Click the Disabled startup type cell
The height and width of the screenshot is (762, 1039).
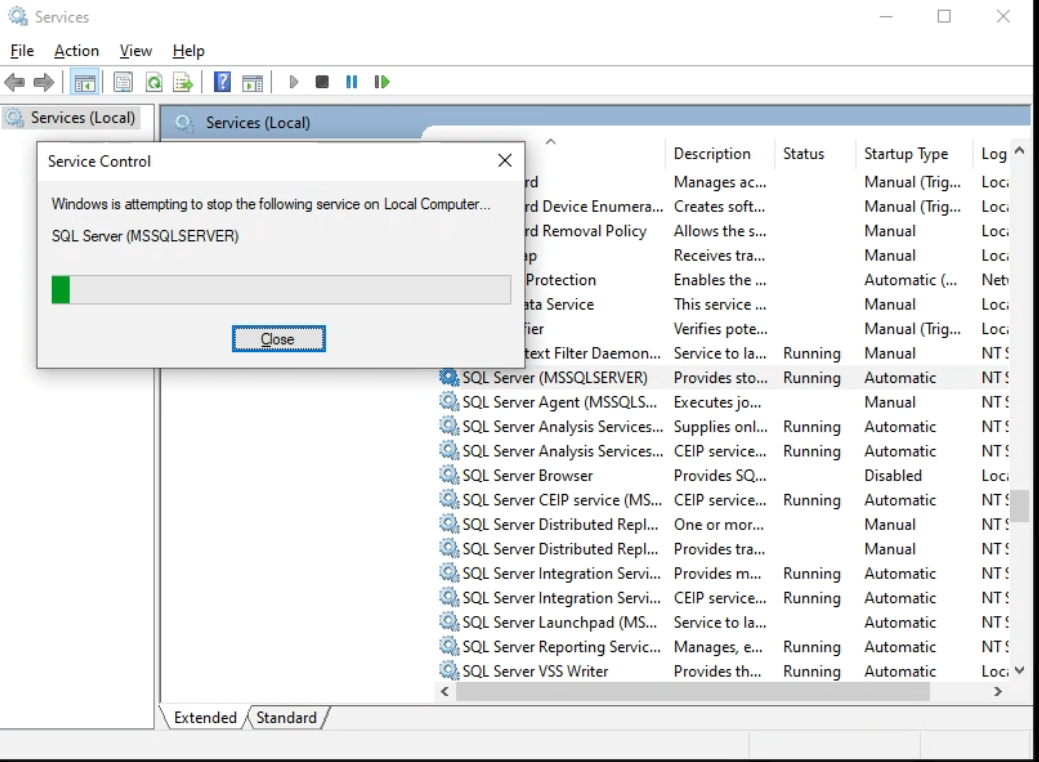coord(893,476)
